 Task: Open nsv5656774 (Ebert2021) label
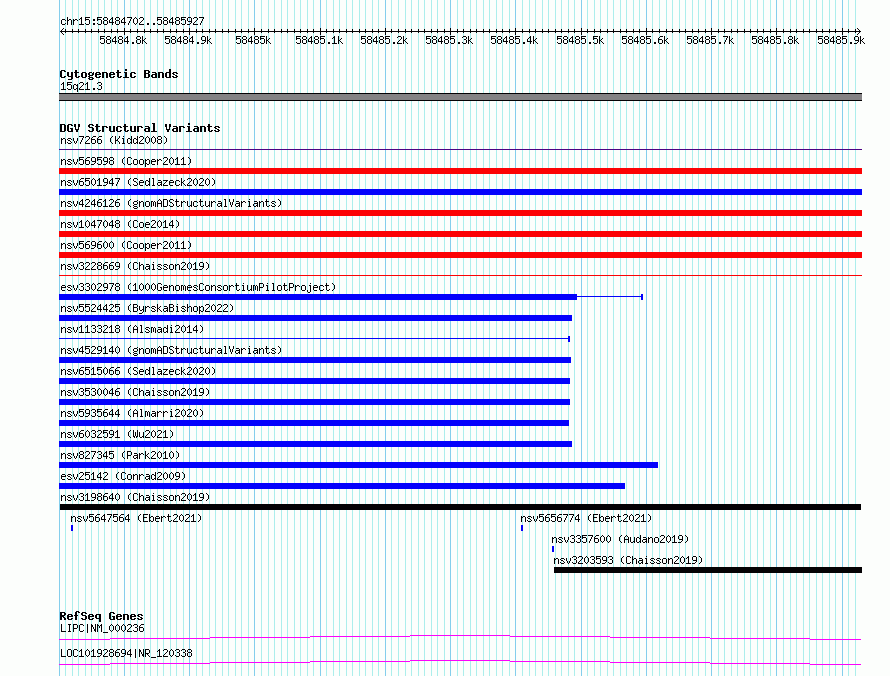pyautogui.click(x=586, y=518)
